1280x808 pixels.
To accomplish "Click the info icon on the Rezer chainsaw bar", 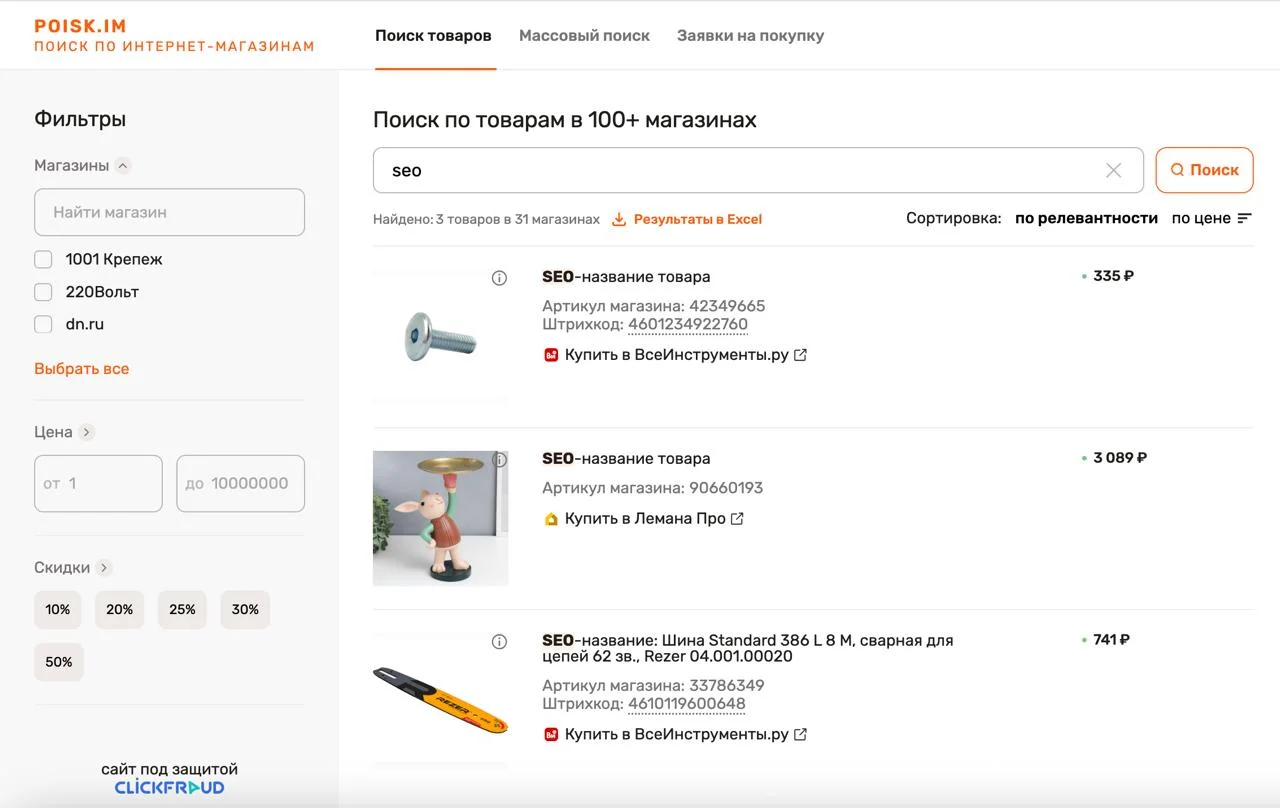I will pyautogui.click(x=500, y=642).
